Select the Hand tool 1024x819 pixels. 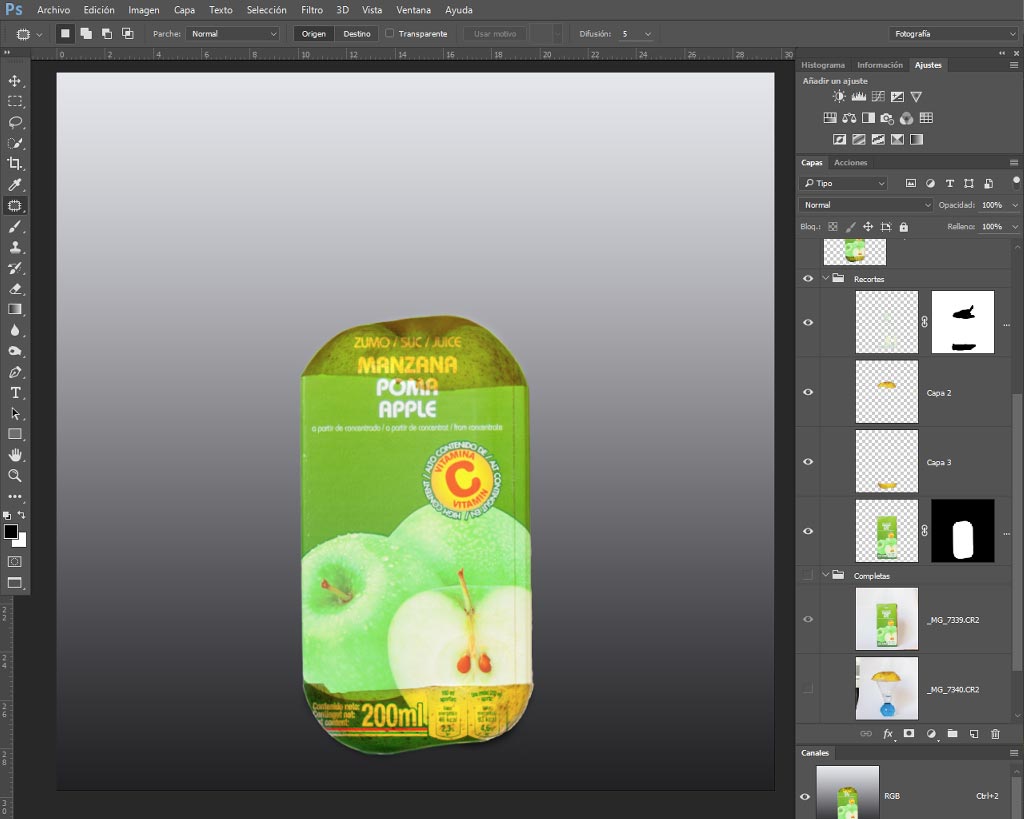pos(14,455)
